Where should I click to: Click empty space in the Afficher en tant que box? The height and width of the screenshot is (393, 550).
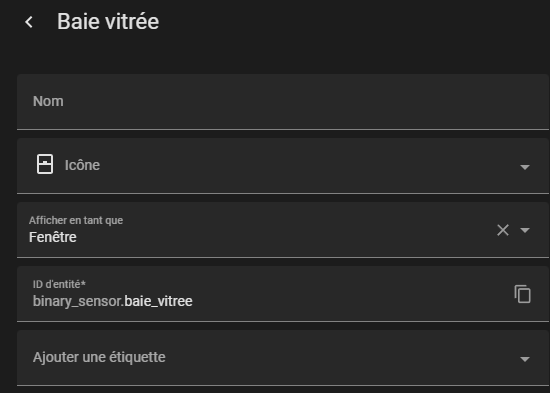pos(281,230)
